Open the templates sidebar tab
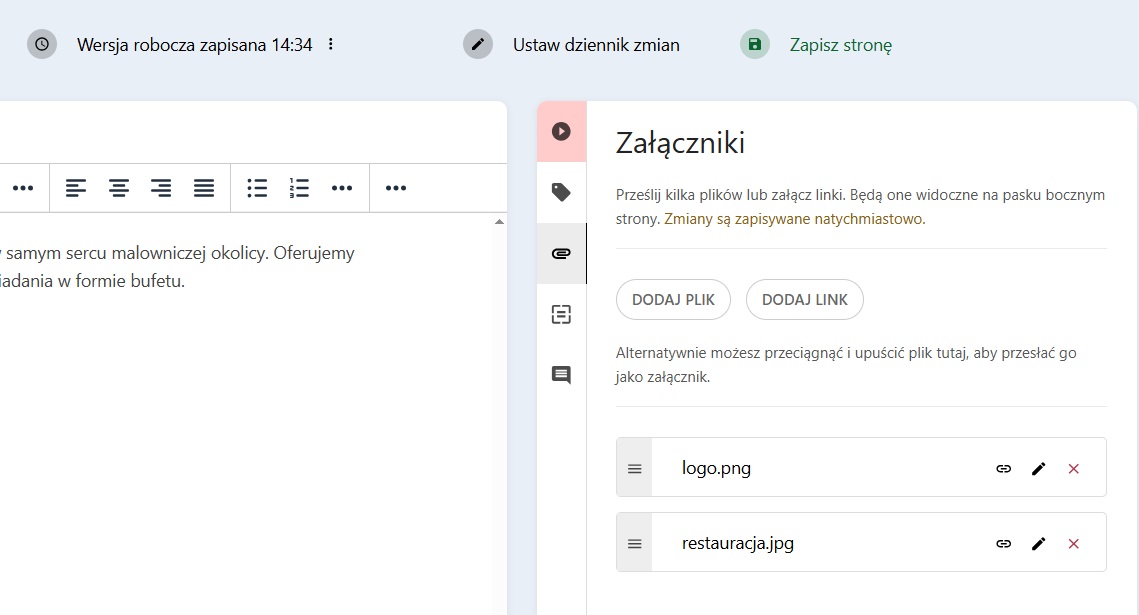The width and height of the screenshot is (1139, 615). [561, 315]
